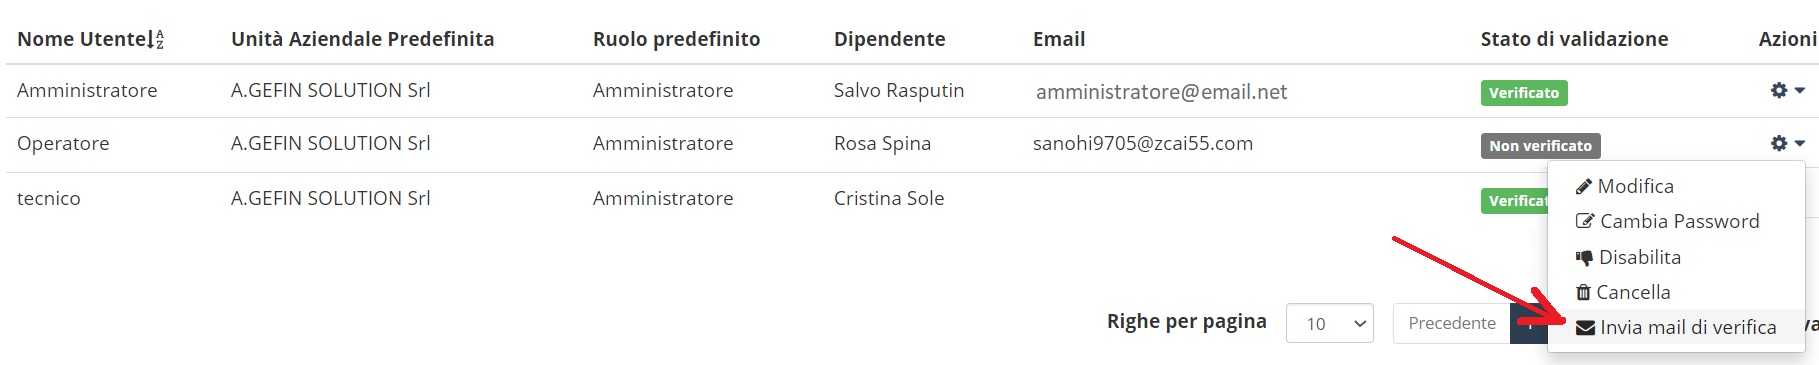
Task: Expand the caret arrow in Amministratore's actions
Action: tap(1799, 91)
